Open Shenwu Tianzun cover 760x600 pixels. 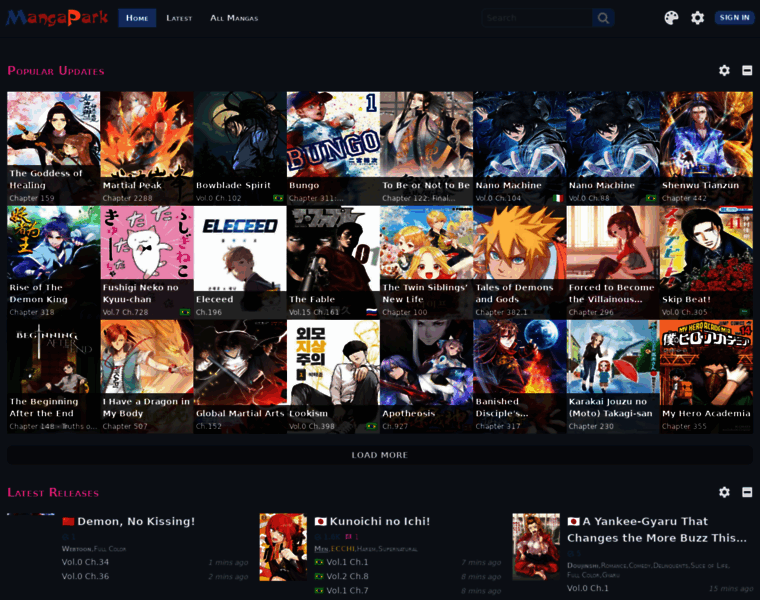(x=706, y=147)
